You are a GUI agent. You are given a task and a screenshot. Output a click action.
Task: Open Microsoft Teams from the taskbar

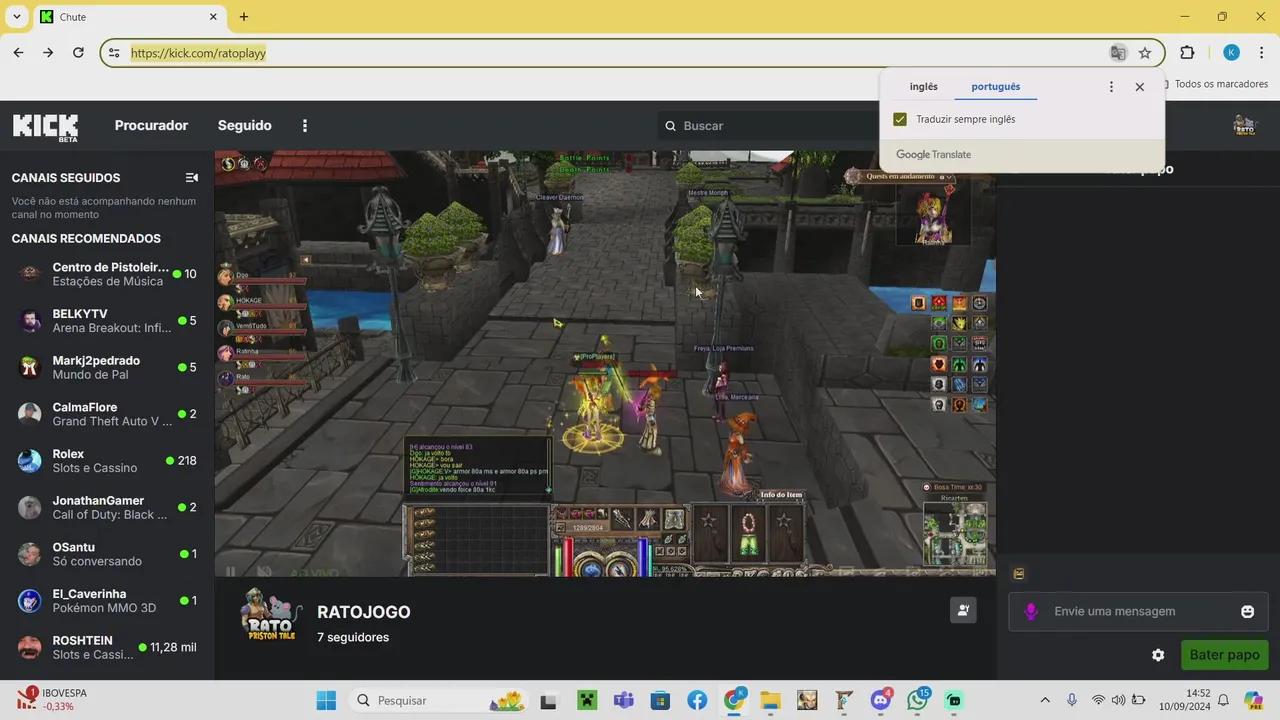coord(623,700)
